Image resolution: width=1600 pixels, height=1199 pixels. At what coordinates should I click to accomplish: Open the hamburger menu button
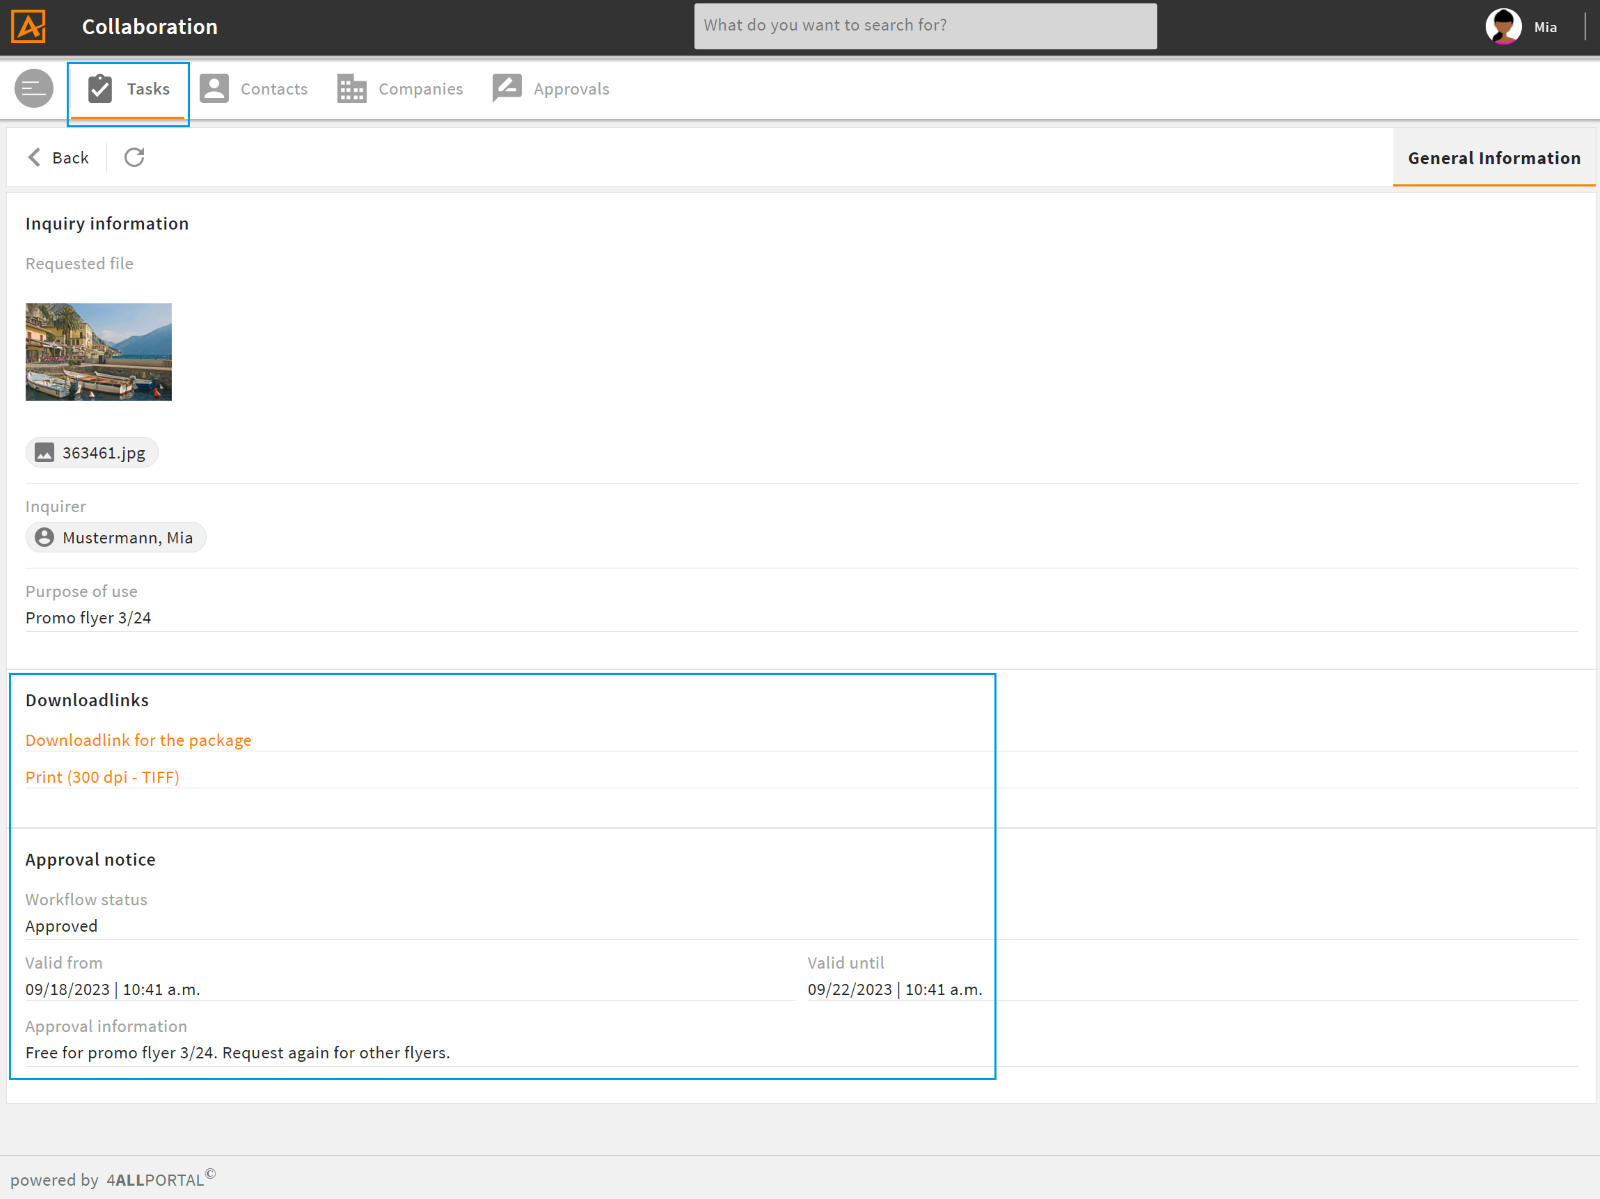34,89
